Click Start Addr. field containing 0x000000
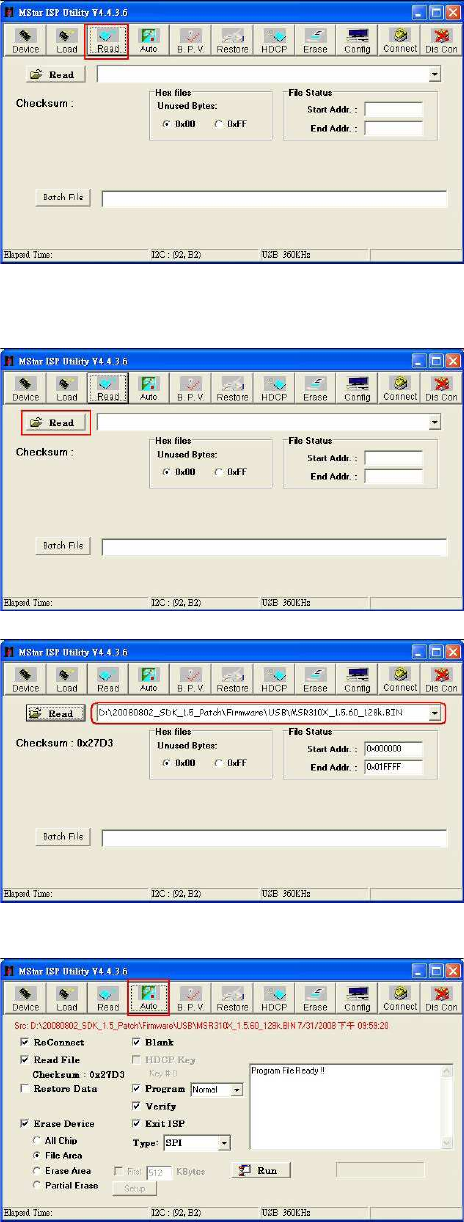The width and height of the screenshot is (464, 1222). (394, 748)
